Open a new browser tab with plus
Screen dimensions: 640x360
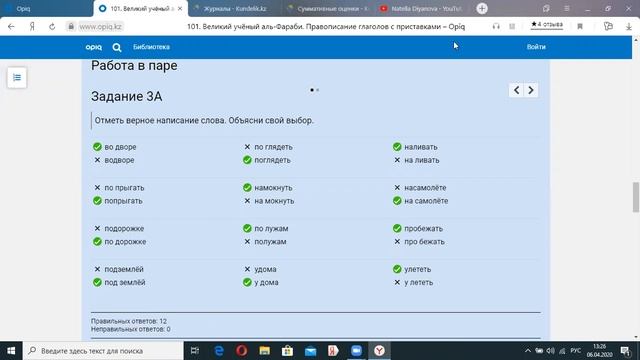coord(482,9)
